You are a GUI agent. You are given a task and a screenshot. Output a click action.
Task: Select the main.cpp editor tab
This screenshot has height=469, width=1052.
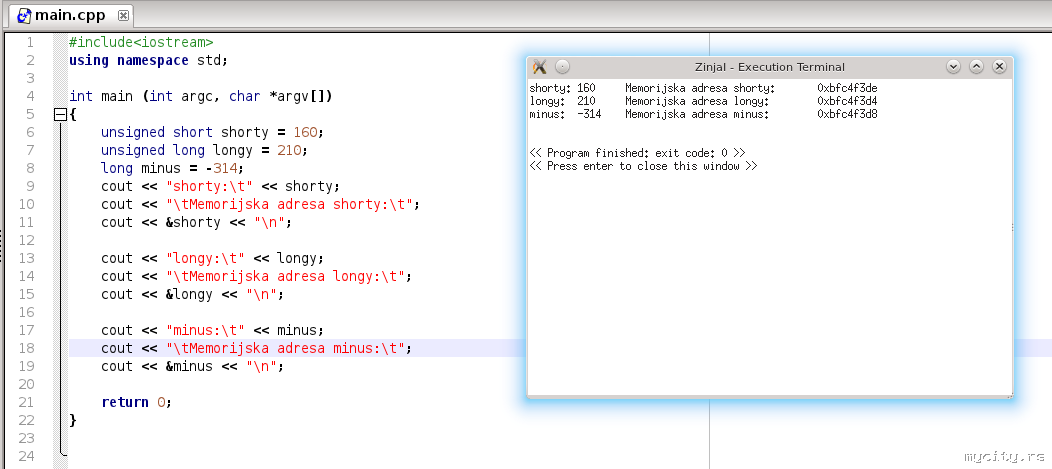(x=70, y=15)
